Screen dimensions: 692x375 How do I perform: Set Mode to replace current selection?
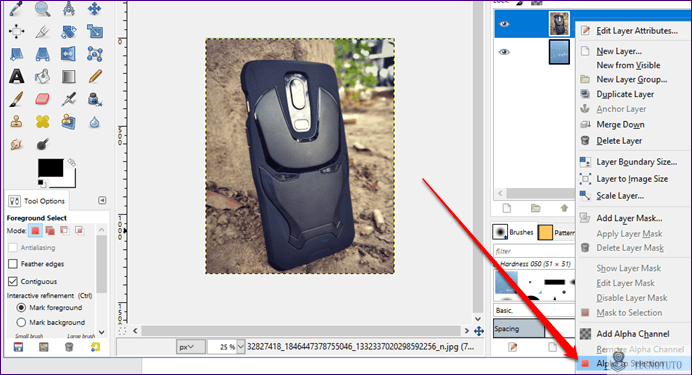35,230
